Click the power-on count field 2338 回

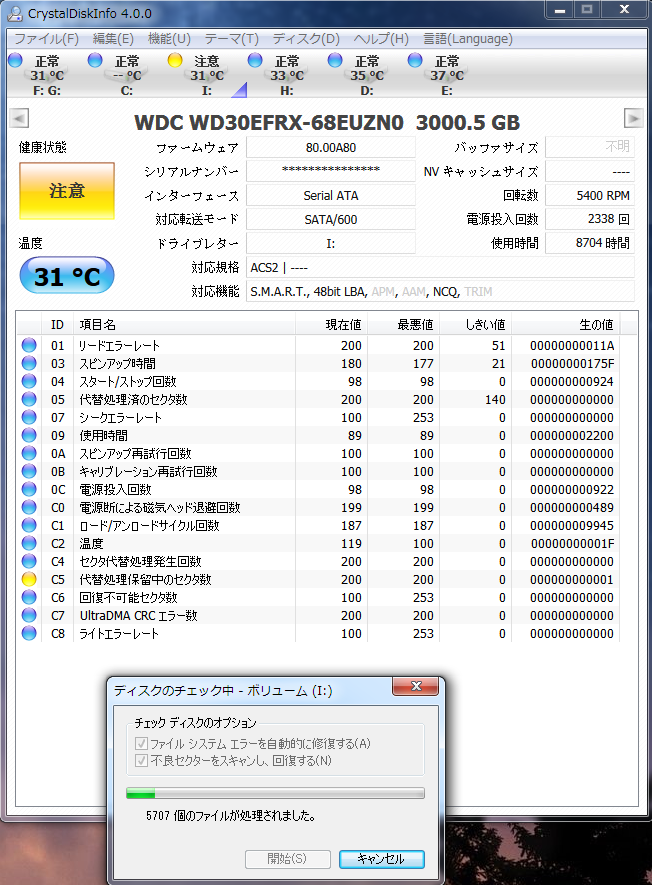click(x=590, y=220)
